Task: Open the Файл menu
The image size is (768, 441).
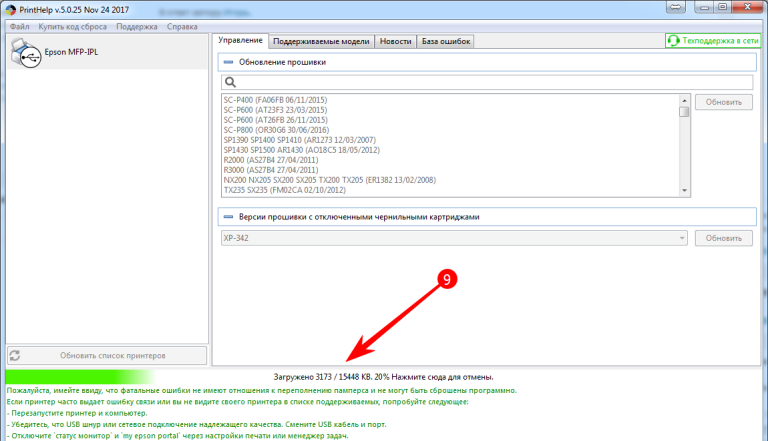Action: [19, 25]
